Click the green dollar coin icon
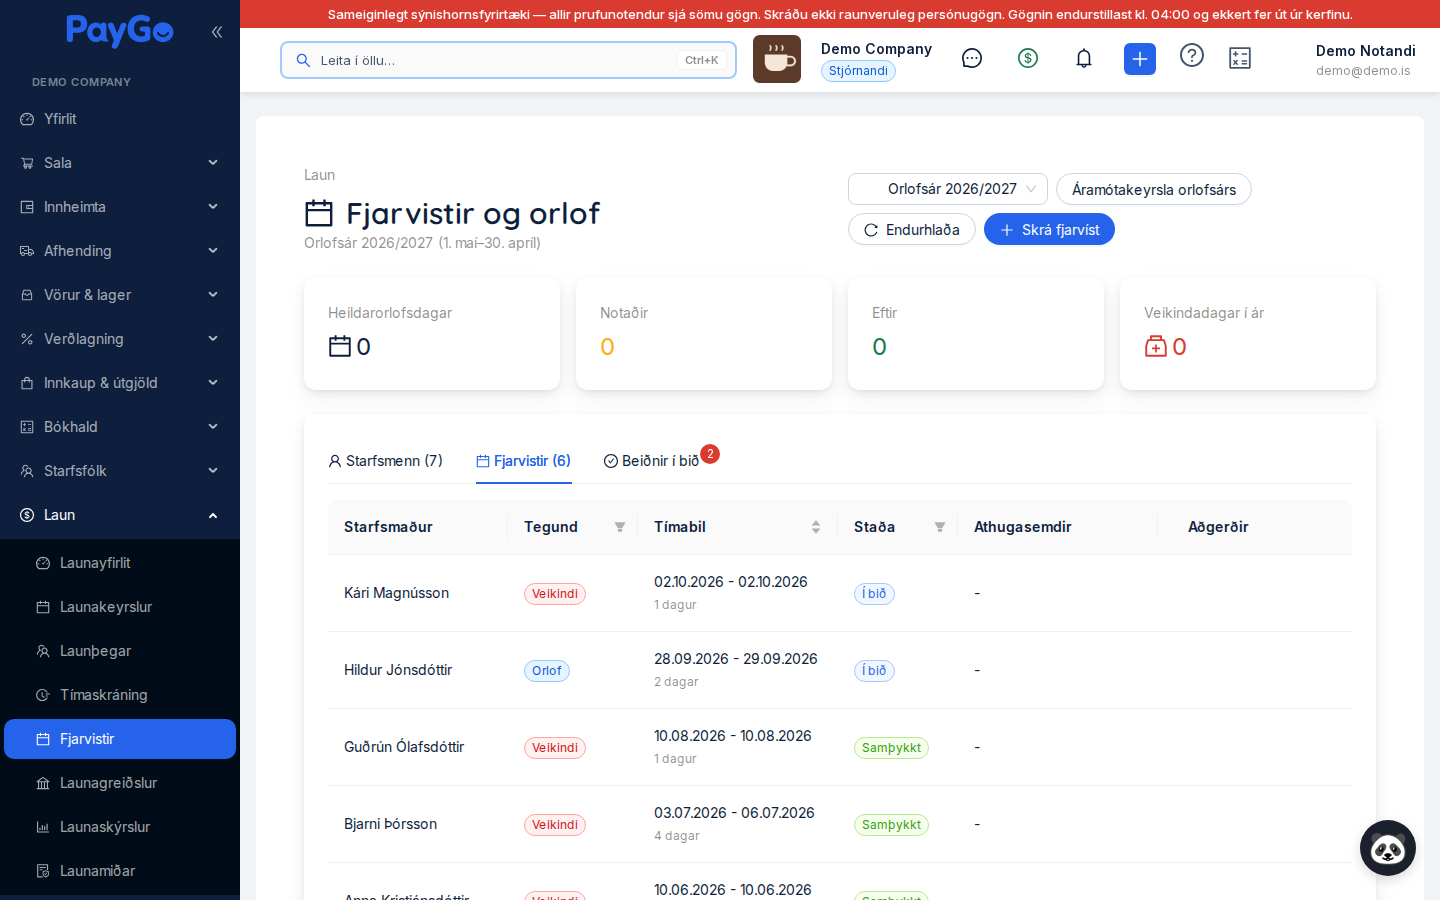 1028,58
